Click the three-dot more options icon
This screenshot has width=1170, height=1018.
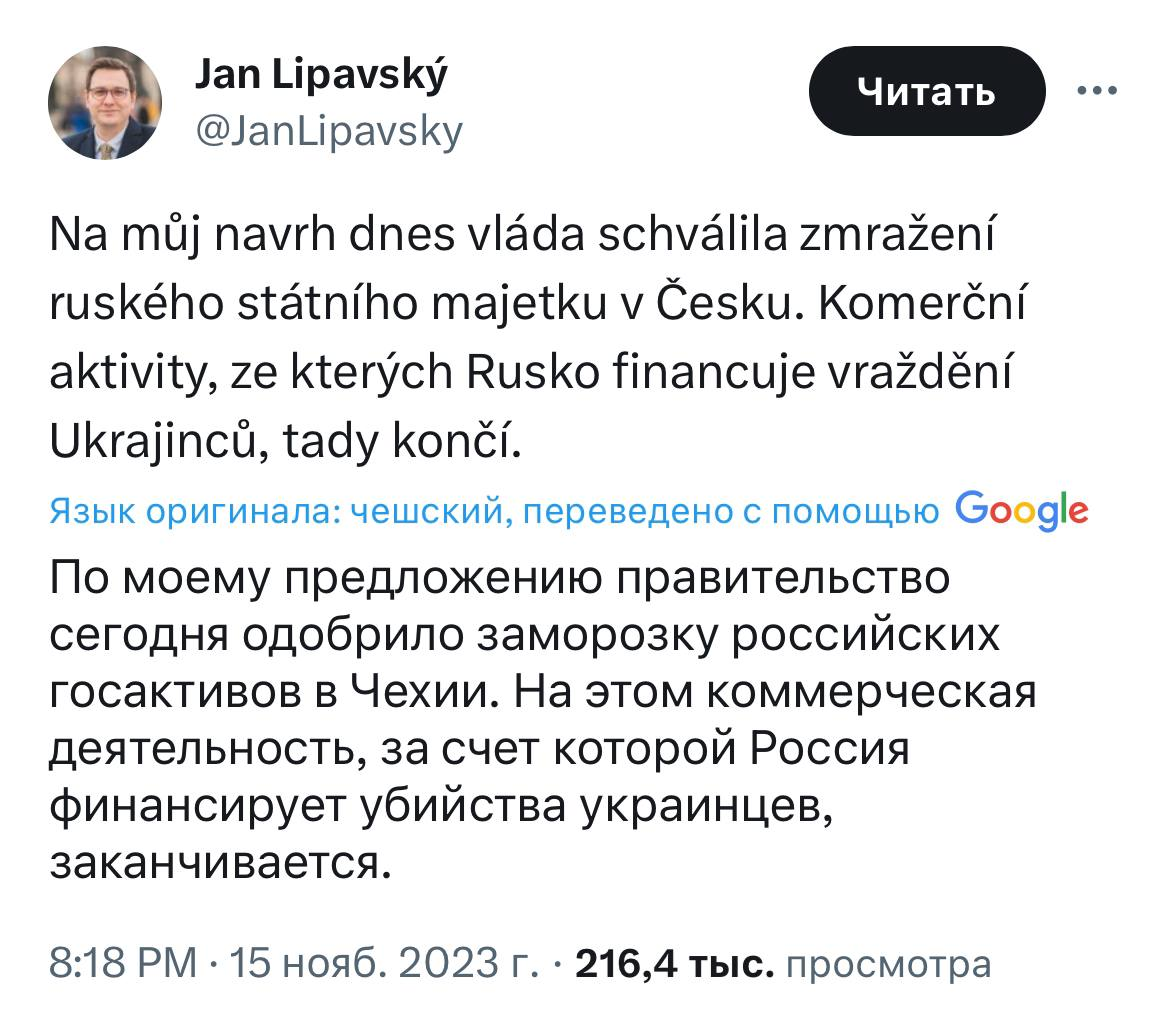tap(1097, 91)
